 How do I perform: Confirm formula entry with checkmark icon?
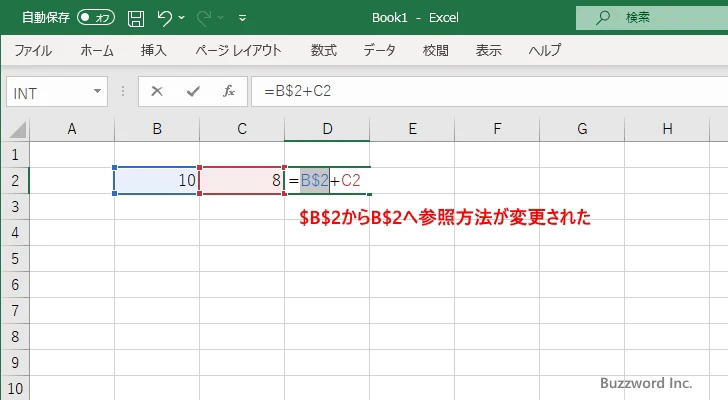(193, 91)
